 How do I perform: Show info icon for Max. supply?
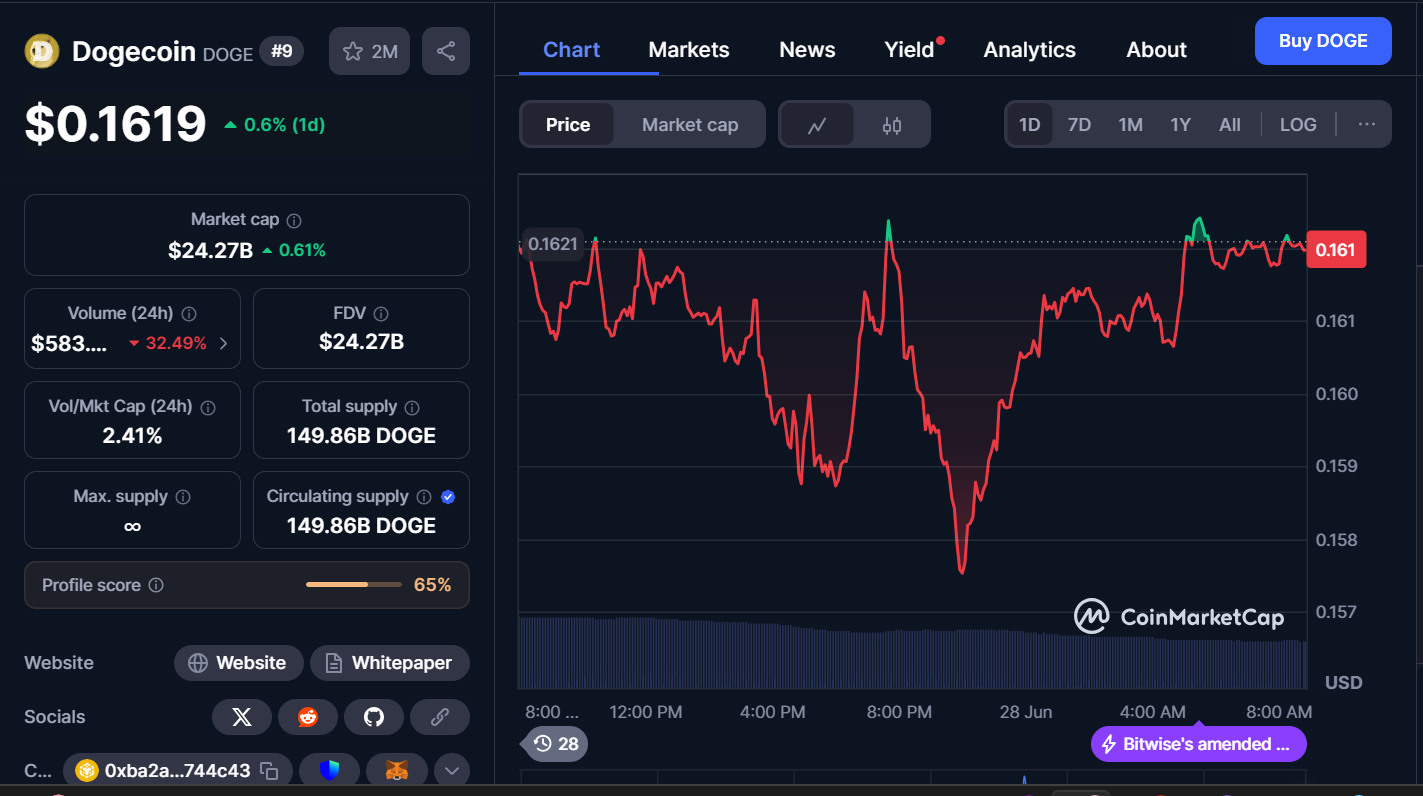point(183,497)
